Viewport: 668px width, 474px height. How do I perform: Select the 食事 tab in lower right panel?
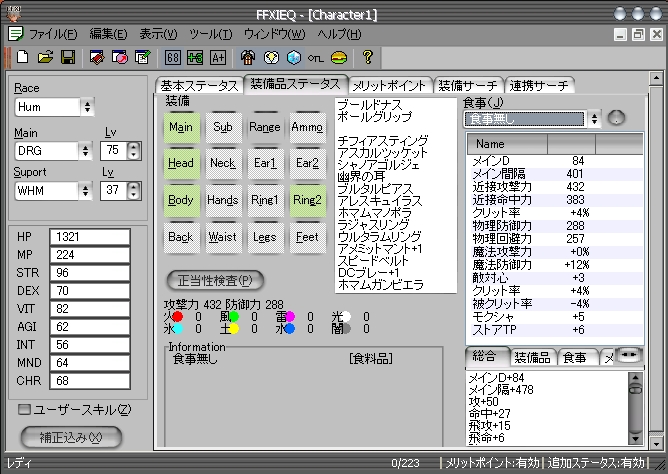pyautogui.click(x=575, y=358)
